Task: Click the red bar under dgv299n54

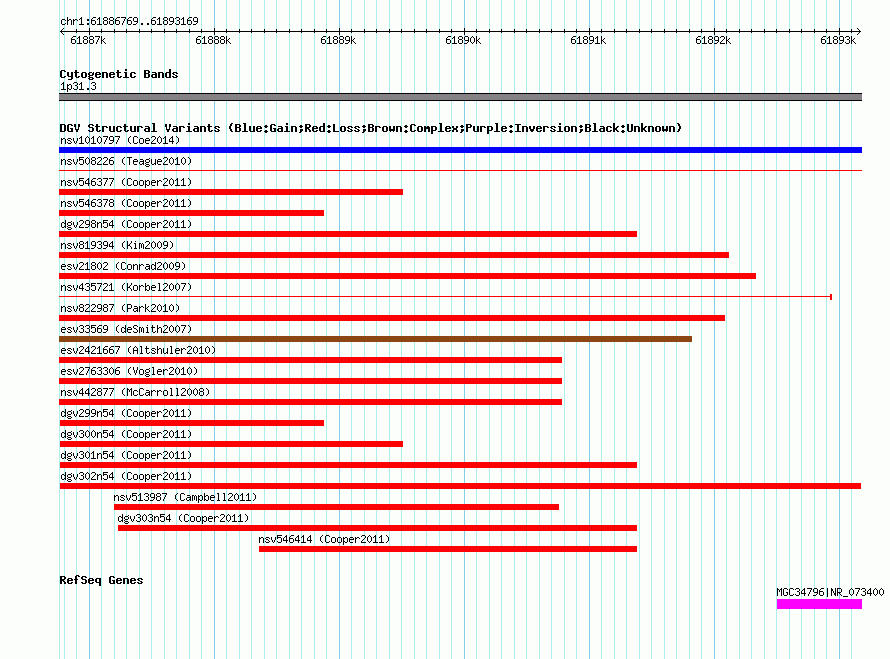Action: (x=191, y=423)
